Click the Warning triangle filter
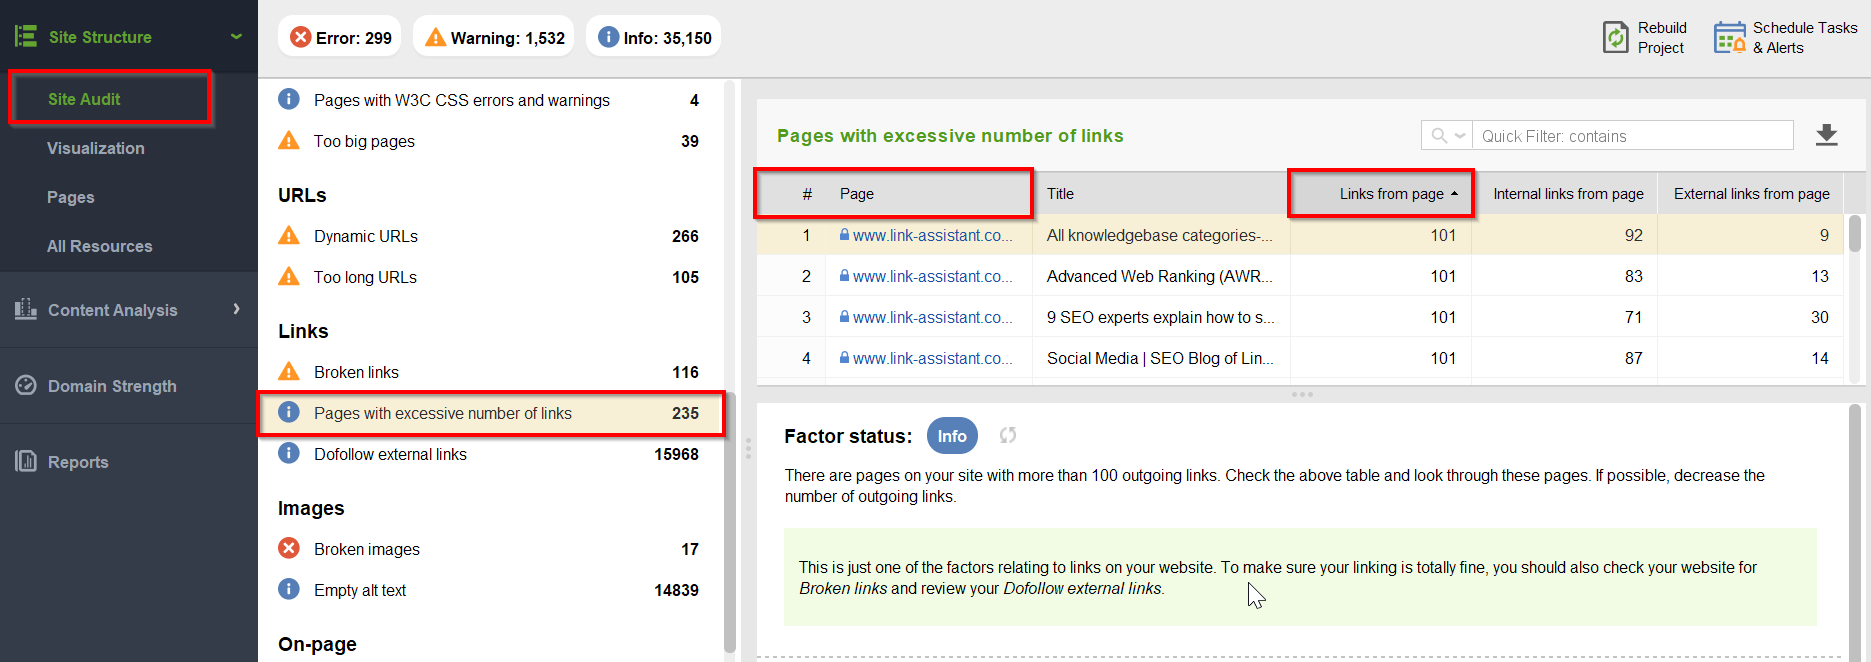The image size is (1871, 662). coord(435,37)
